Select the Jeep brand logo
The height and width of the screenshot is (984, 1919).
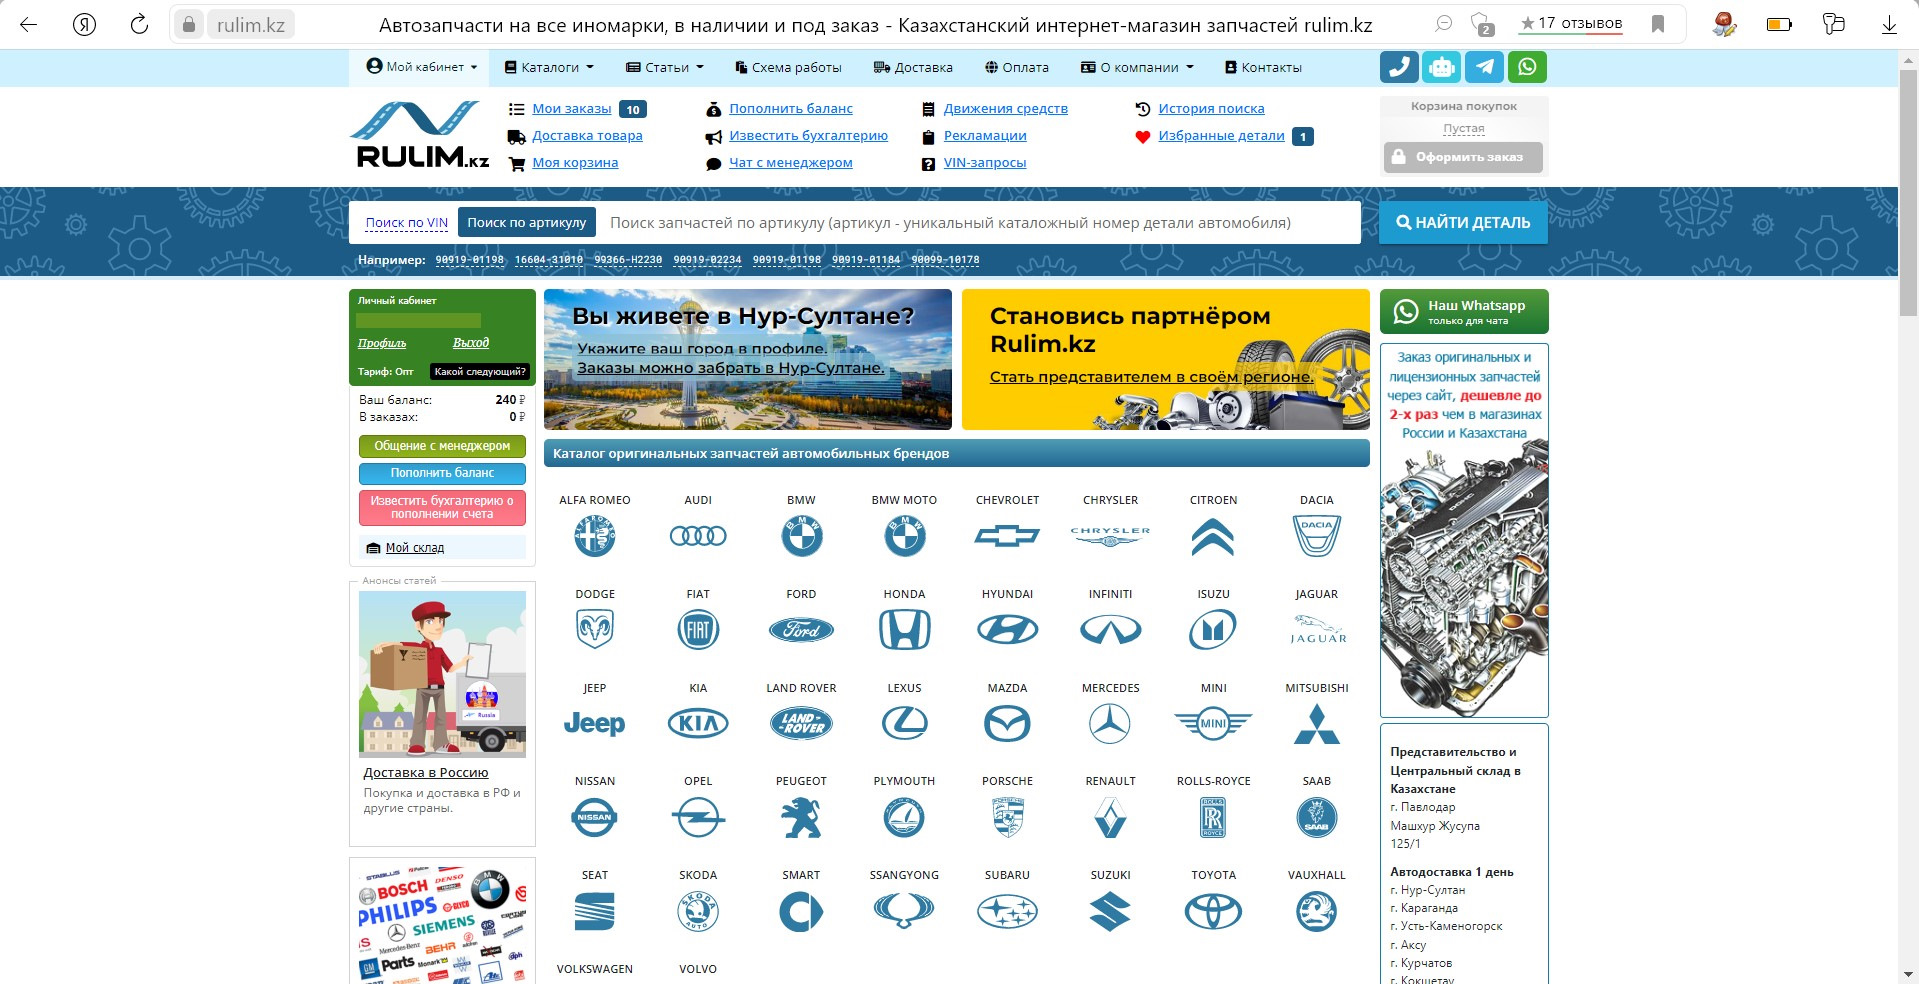point(595,723)
